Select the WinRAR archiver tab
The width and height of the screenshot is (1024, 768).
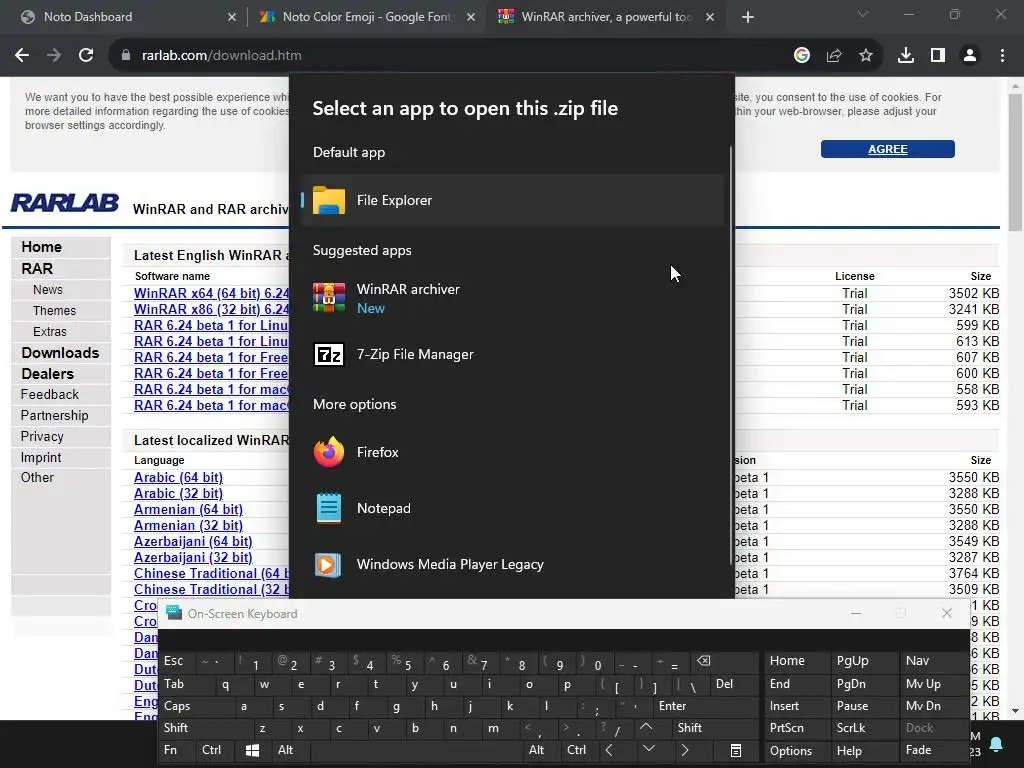(x=606, y=17)
